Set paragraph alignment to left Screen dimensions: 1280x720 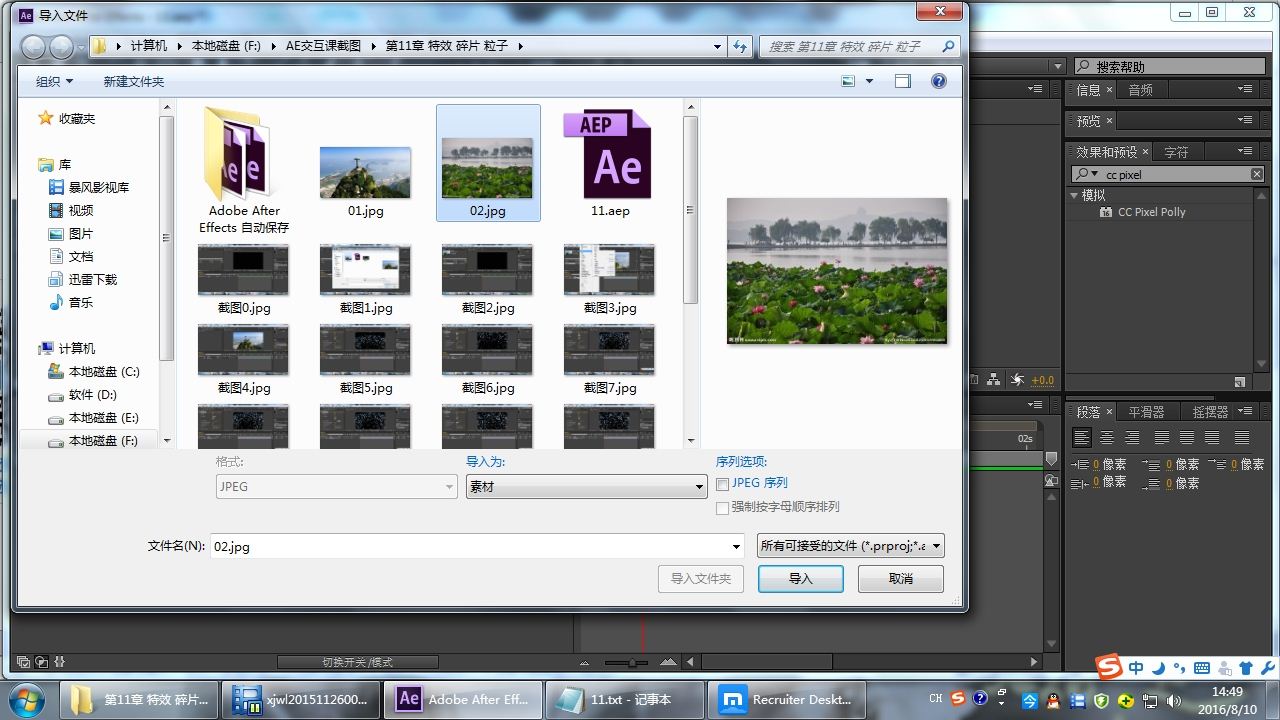click(1081, 438)
